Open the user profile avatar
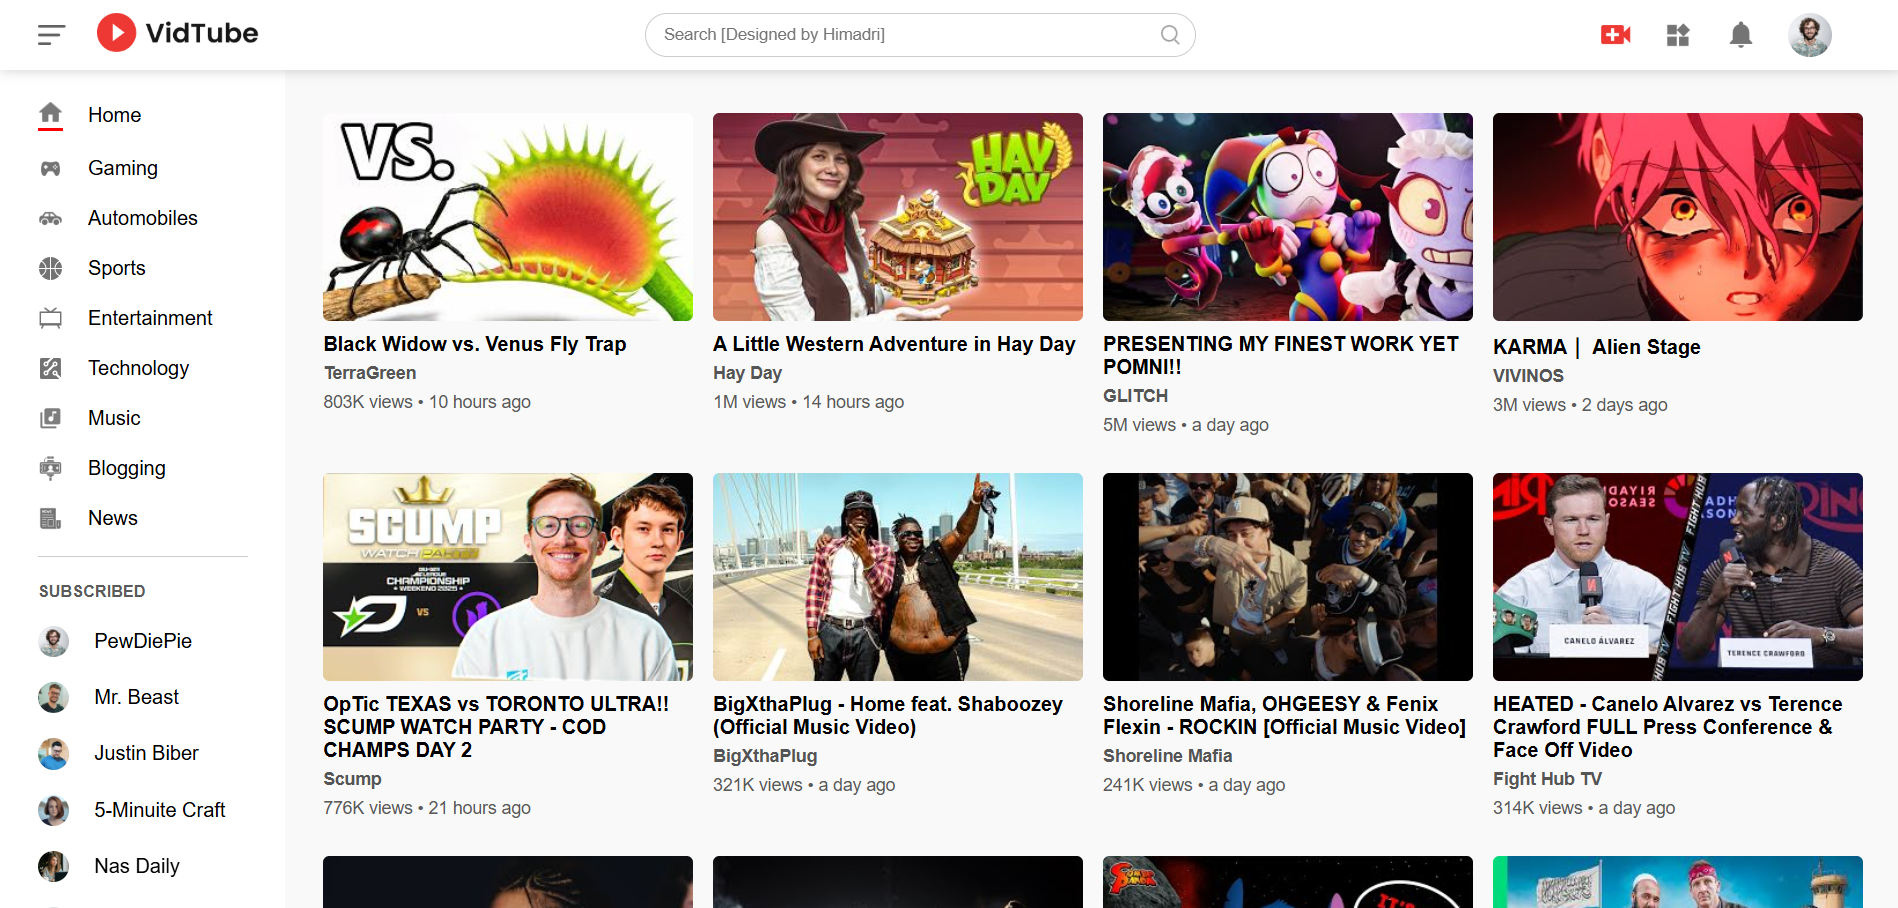This screenshot has width=1898, height=908. [x=1810, y=35]
